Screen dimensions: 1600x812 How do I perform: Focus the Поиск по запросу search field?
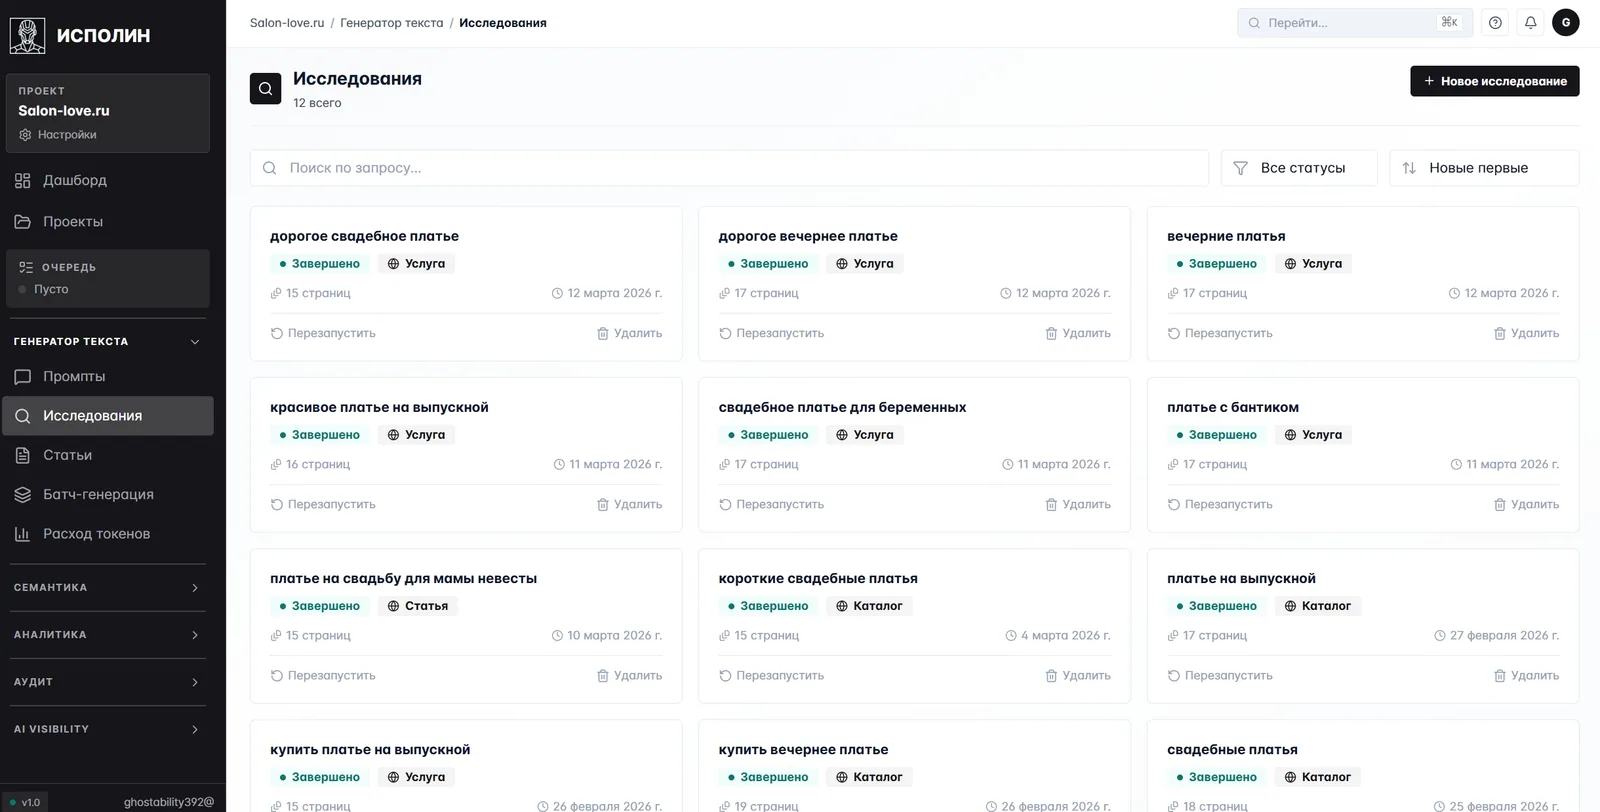[729, 168]
